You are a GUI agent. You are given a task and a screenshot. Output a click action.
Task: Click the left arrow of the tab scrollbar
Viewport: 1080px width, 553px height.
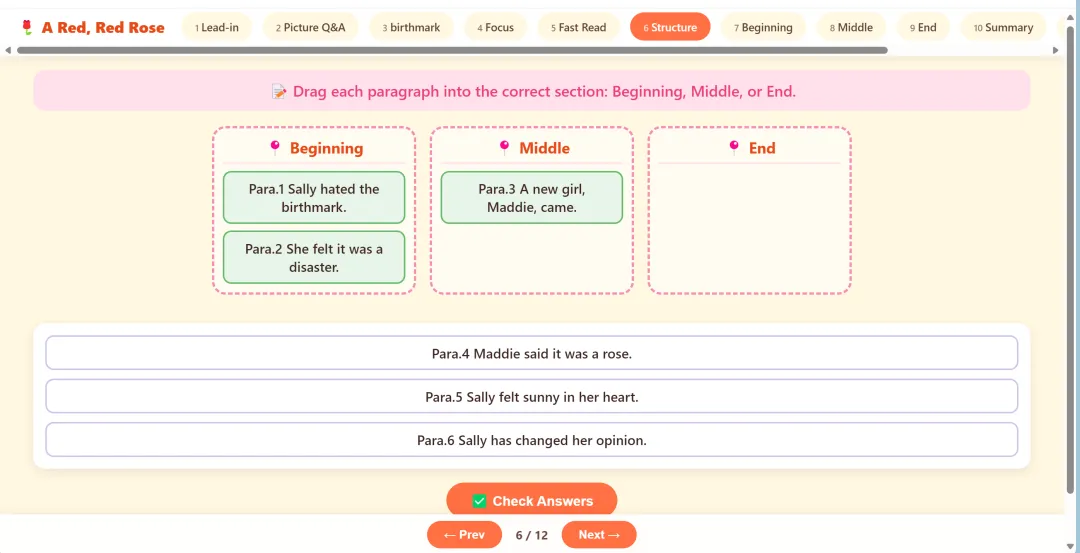pyautogui.click(x=8, y=50)
